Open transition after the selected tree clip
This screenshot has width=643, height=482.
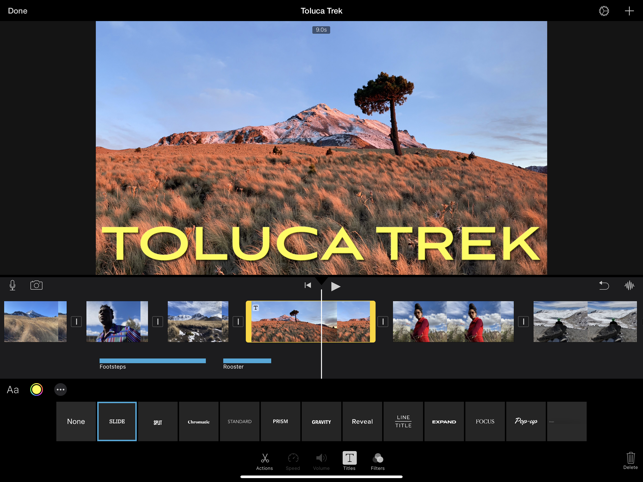[x=383, y=322]
